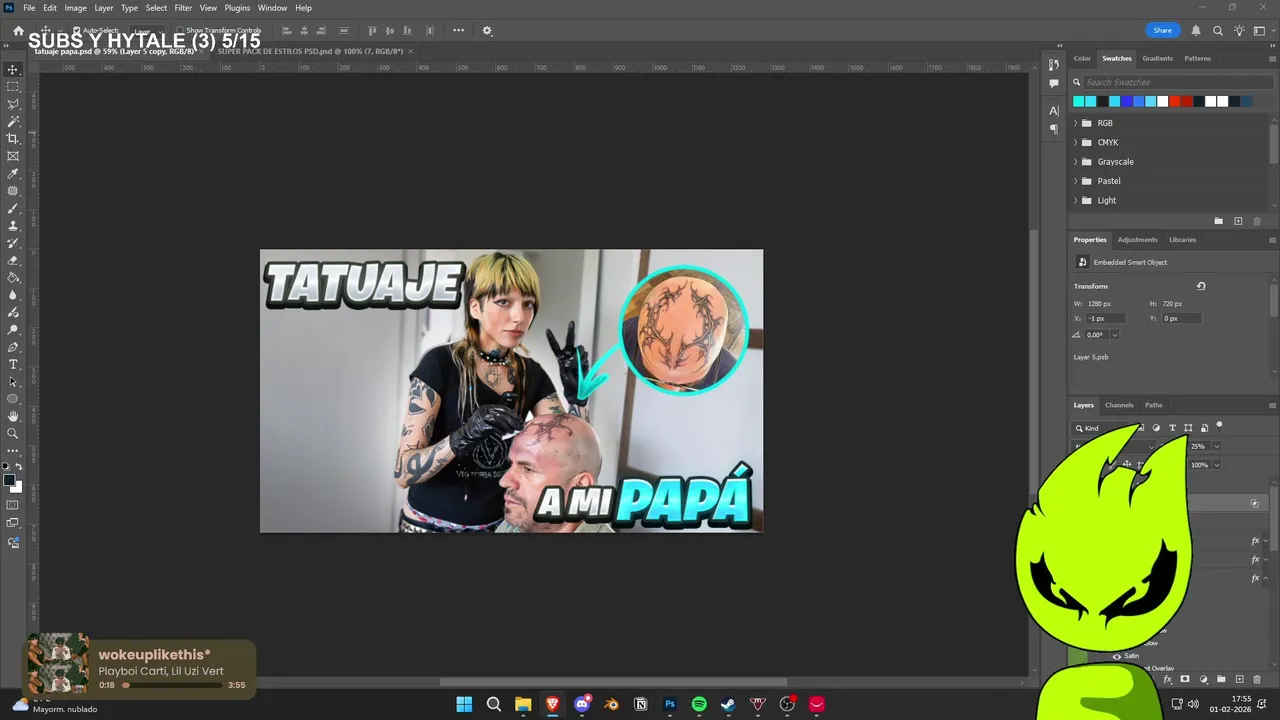Select the Polygonal Lasso tool

coord(13,104)
